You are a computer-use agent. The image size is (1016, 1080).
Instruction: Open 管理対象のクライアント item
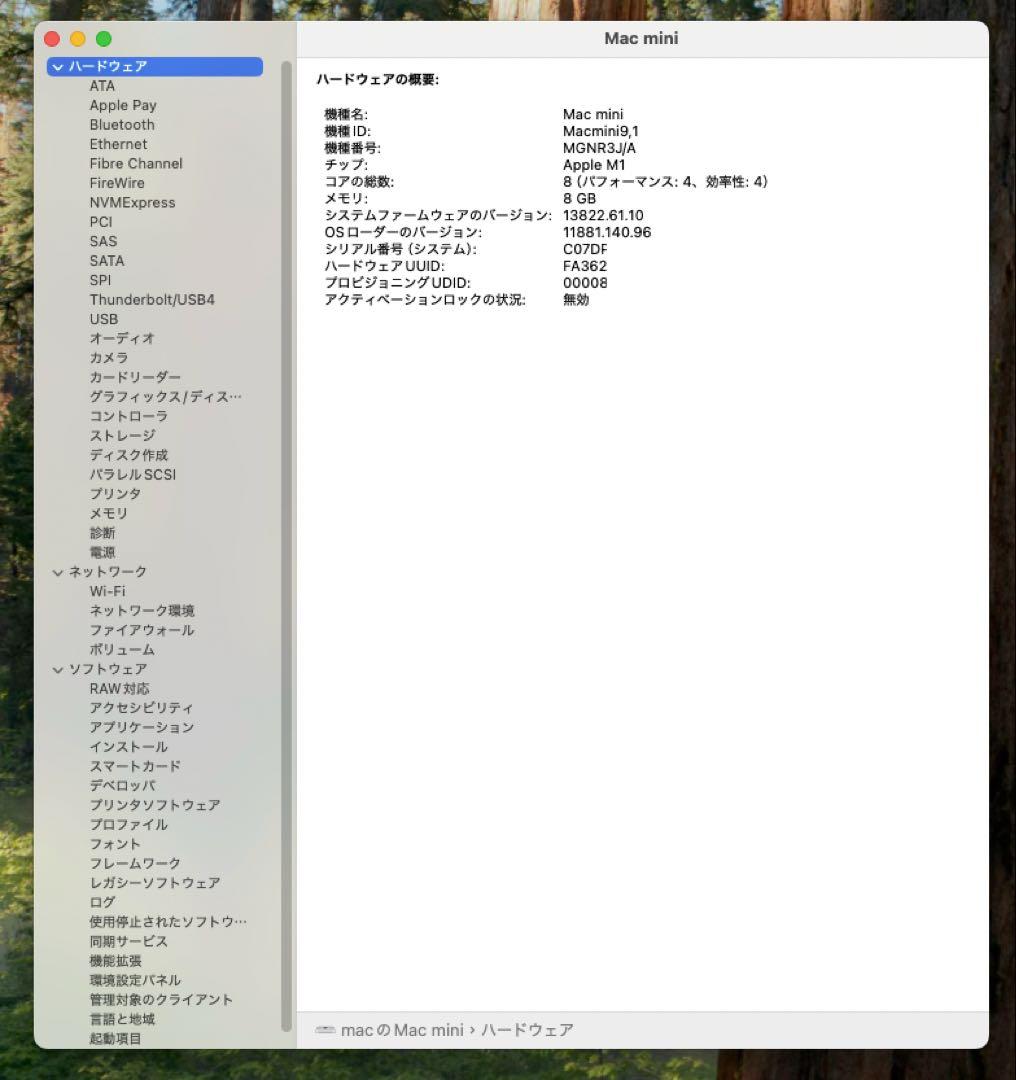tap(161, 999)
